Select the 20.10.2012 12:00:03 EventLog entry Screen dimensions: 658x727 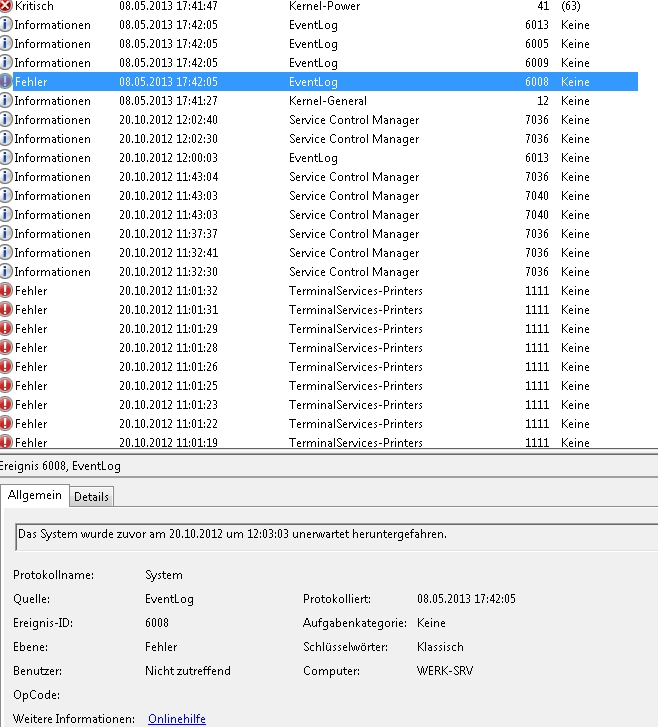click(319, 158)
